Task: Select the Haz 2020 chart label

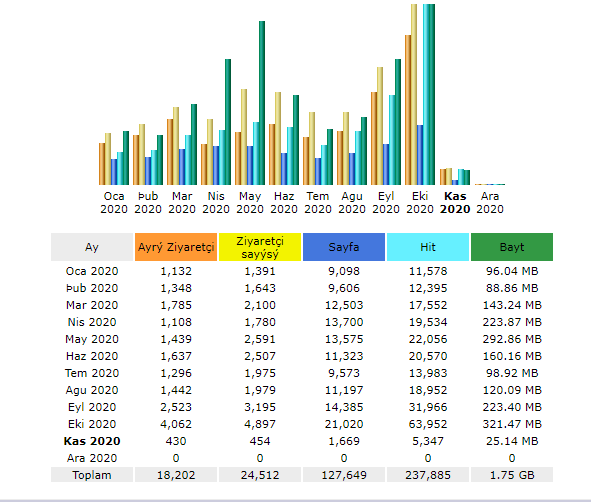Action: point(284,202)
